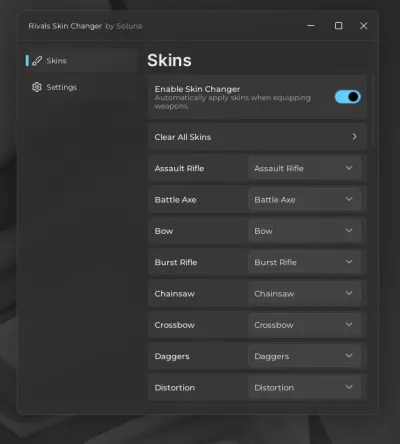Viewport: 400px width, 444px height.
Task: Open the Settings tab in sidebar
Action: tap(81, 87)
